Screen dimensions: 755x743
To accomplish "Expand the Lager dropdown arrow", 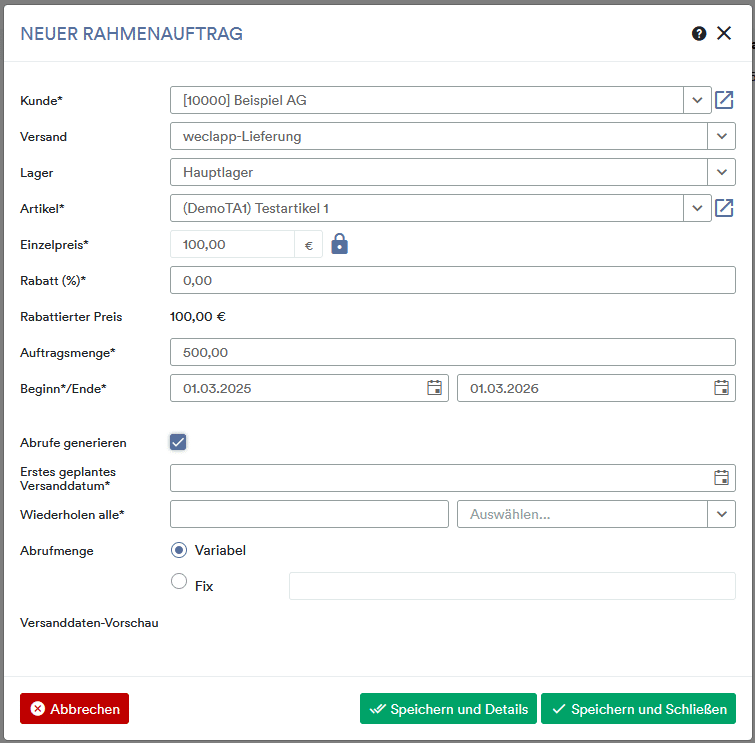I will (x=721, y=172).
